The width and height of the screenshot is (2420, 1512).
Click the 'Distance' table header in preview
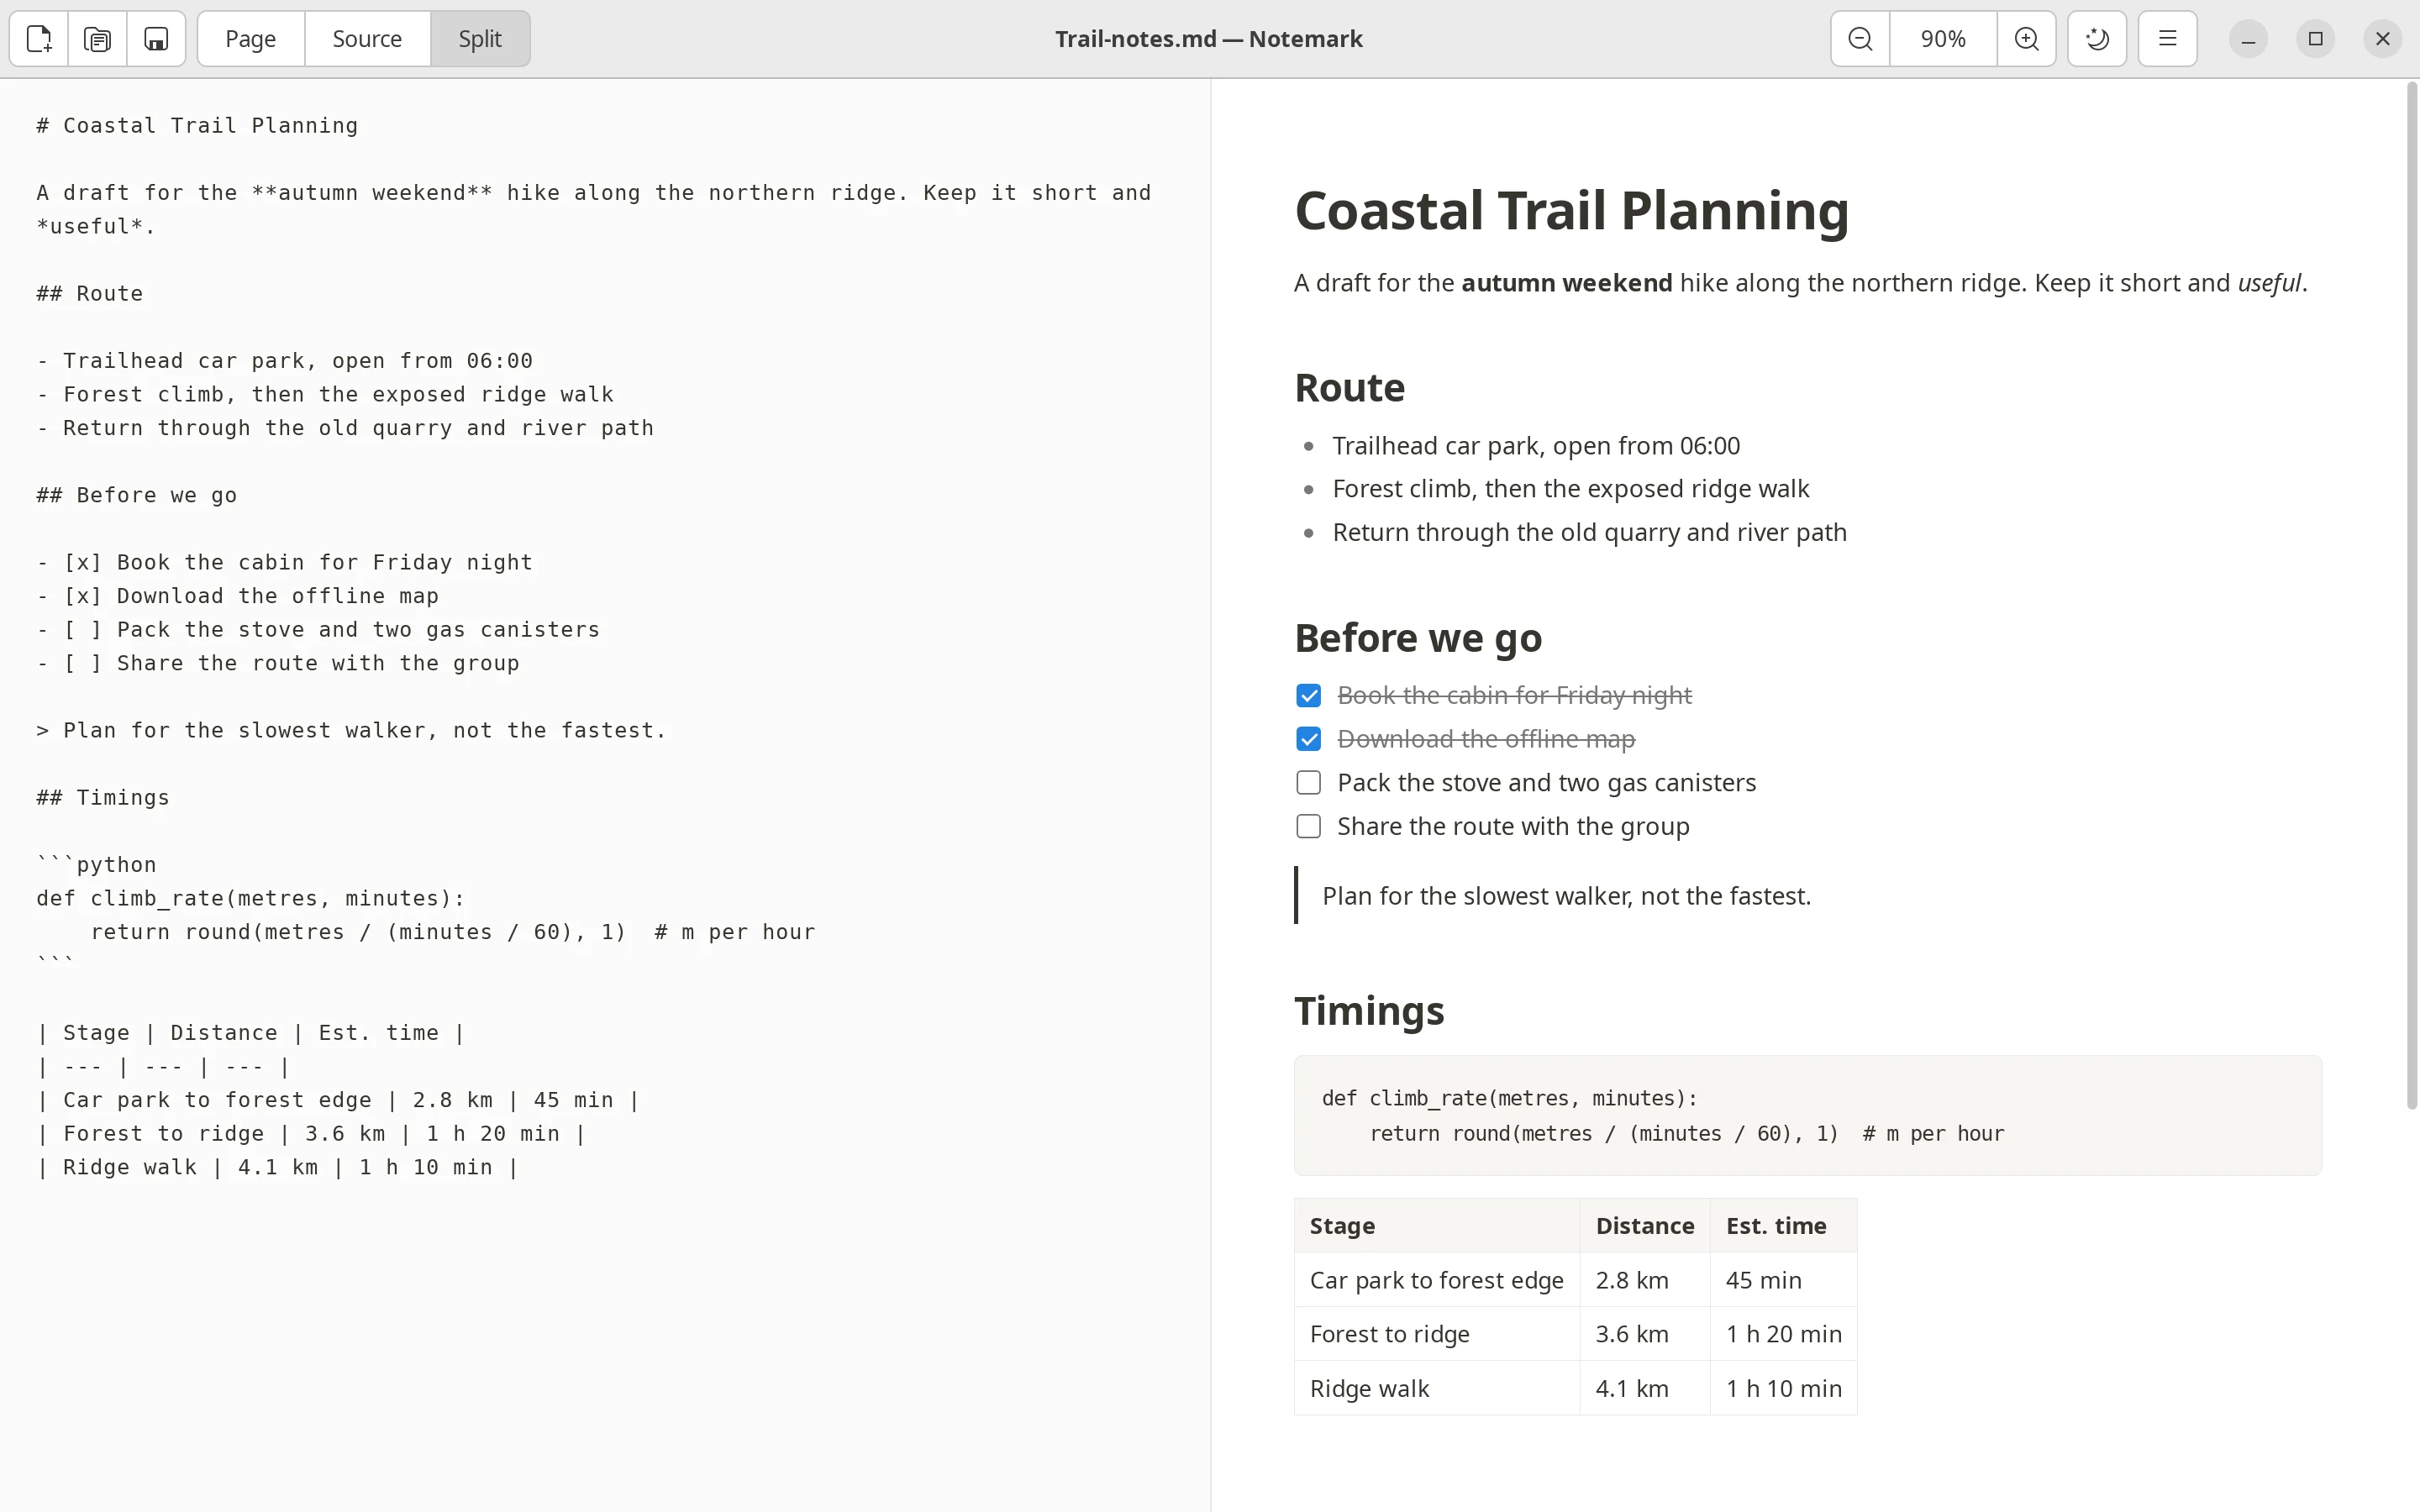(1644, 1226)
